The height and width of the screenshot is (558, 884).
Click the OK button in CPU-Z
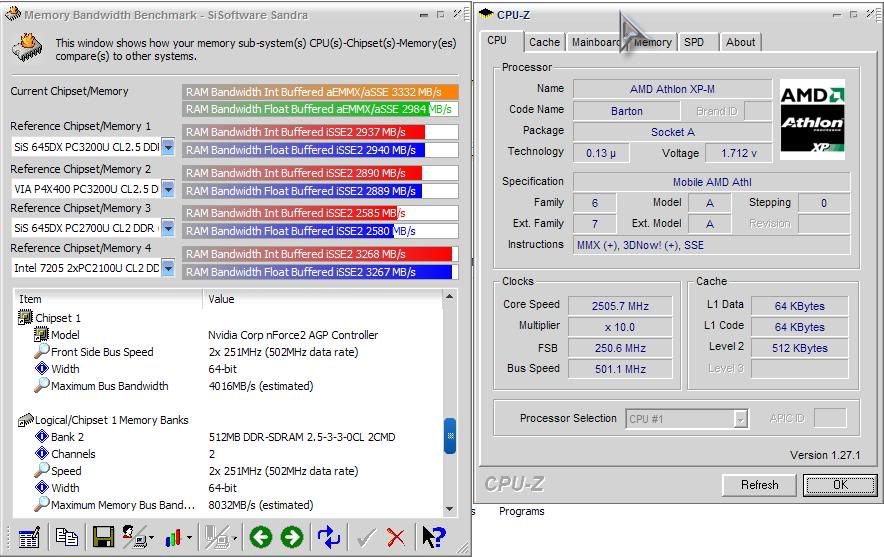coord(840,485)
